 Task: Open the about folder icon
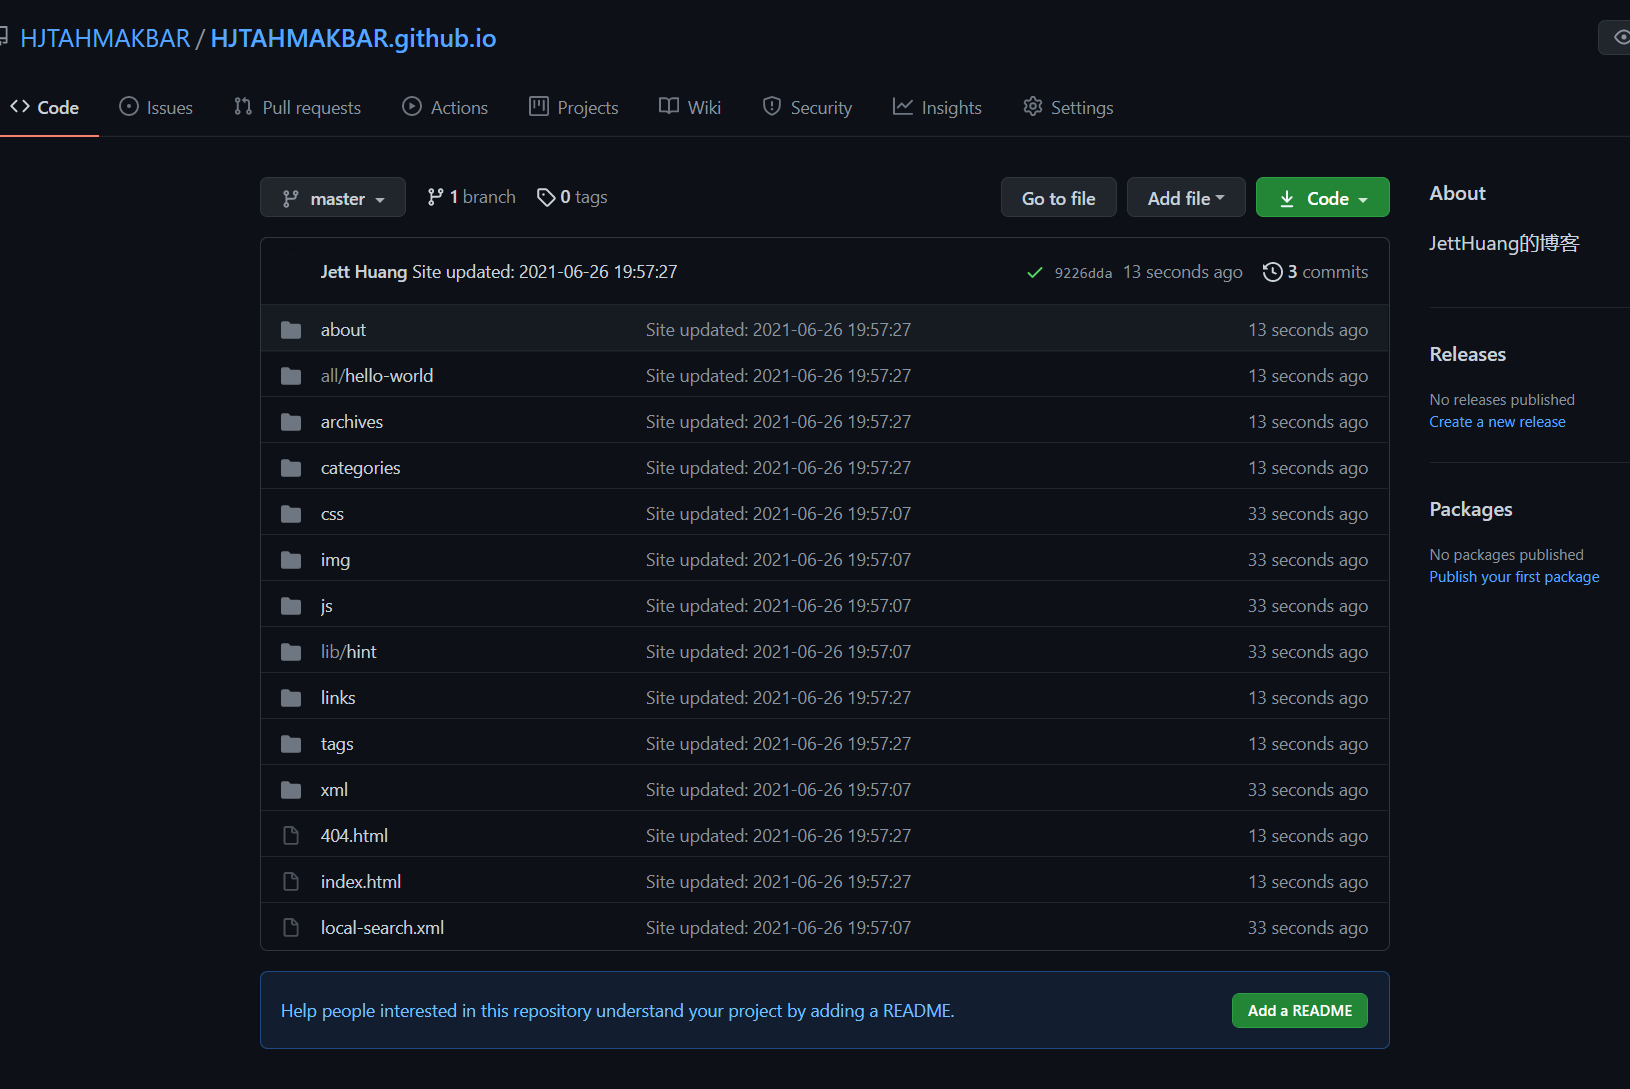(x=291, y=330)
